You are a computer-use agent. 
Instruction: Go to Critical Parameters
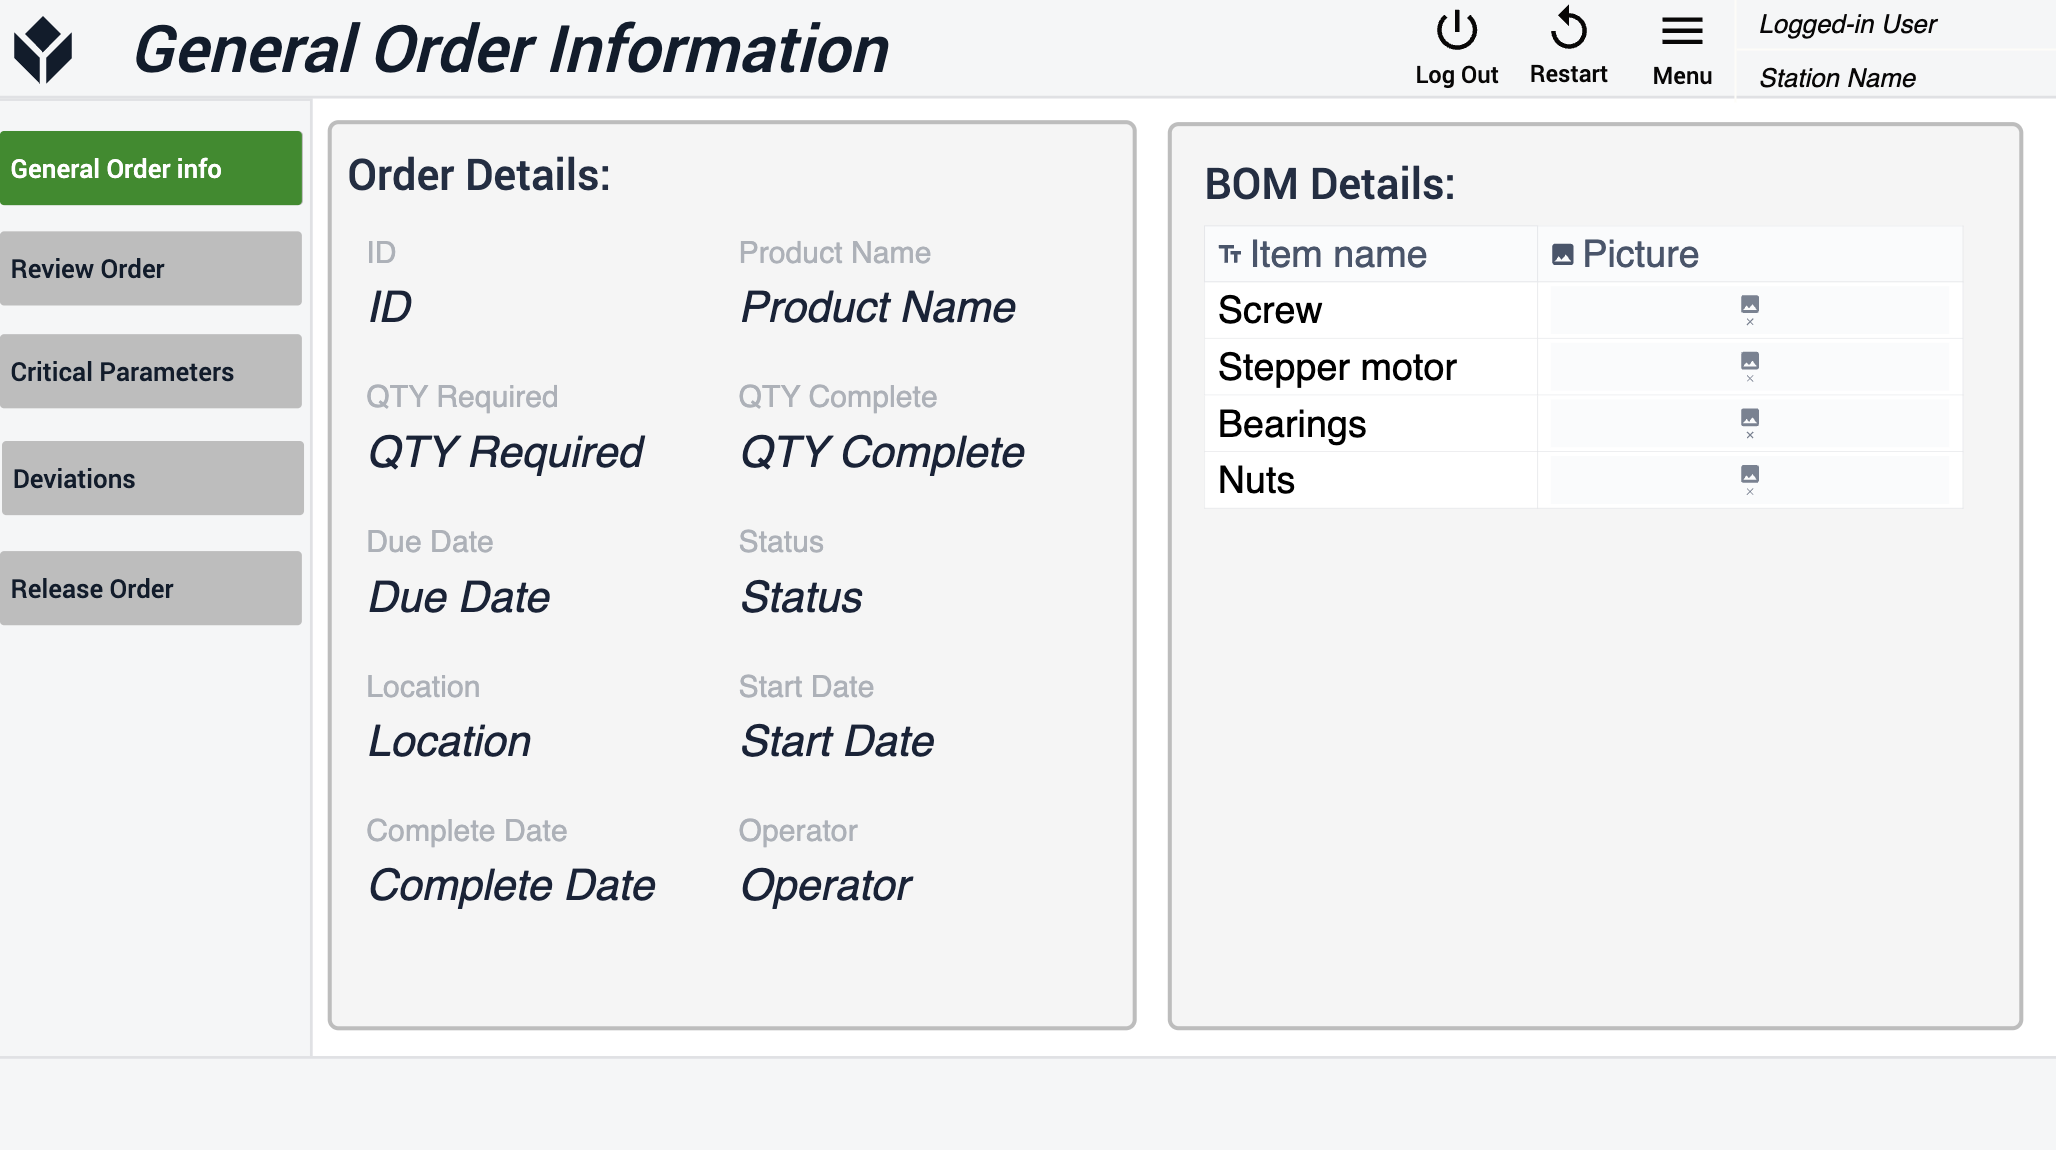(x=151, y=371)
